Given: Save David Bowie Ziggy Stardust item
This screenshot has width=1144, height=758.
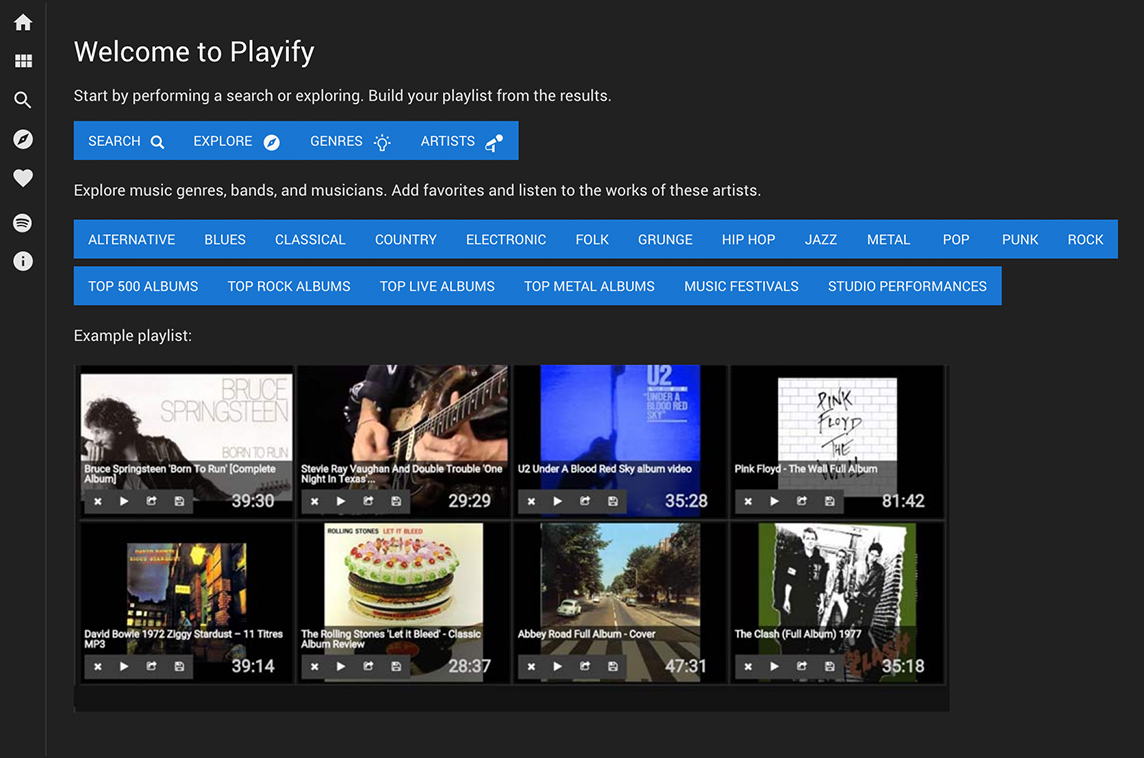Looking at the screenshot, I should point(179,666).
